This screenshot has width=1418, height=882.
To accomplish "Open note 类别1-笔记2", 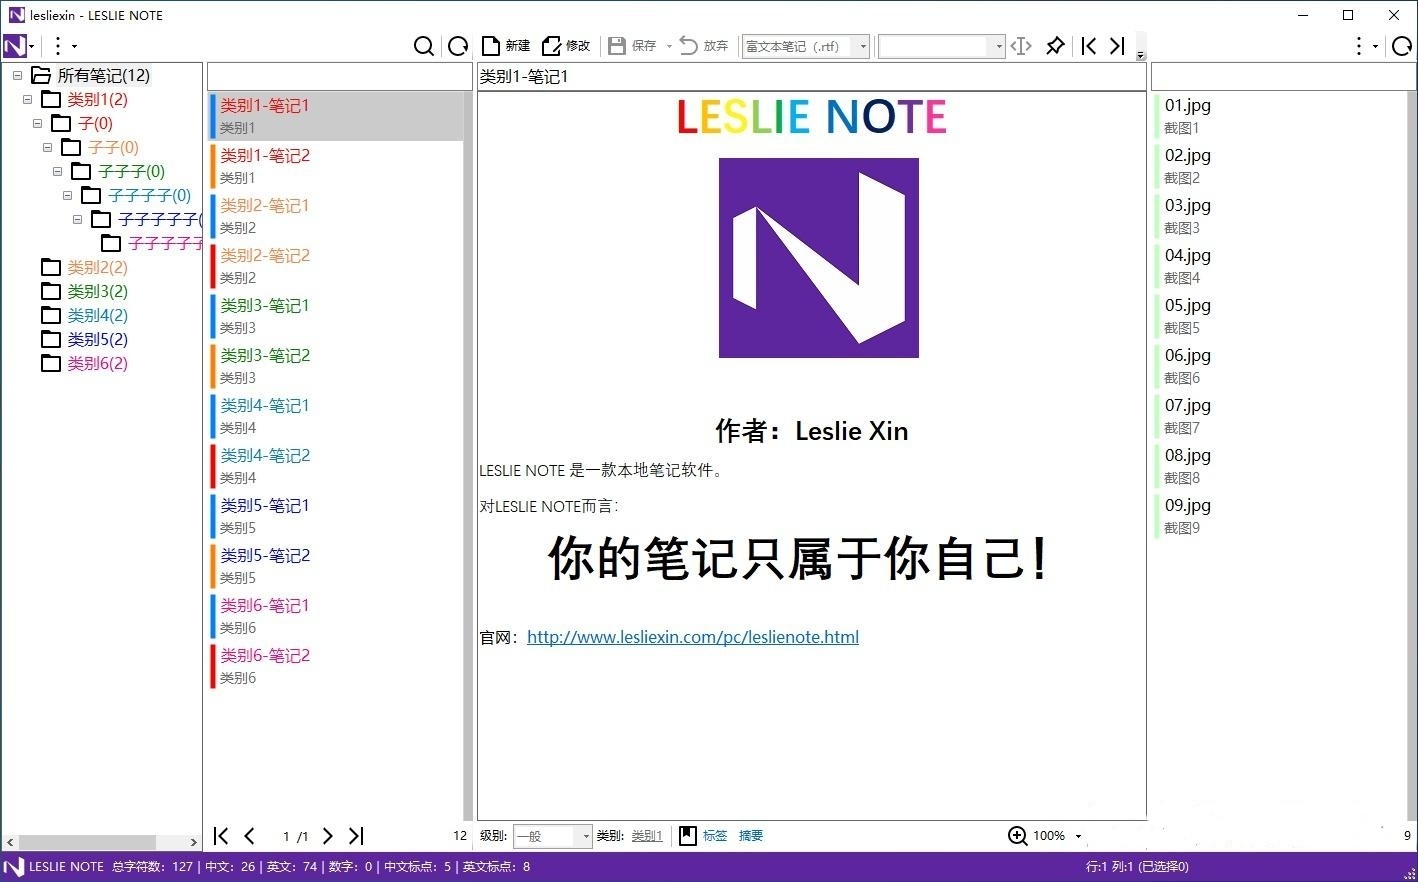I will click(336, 165).
